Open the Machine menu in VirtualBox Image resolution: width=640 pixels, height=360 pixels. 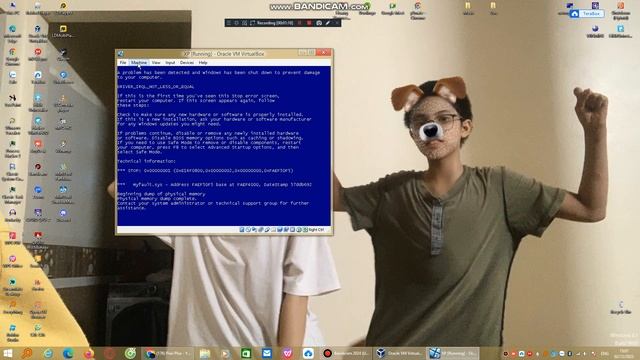click(x=139, y=63)
